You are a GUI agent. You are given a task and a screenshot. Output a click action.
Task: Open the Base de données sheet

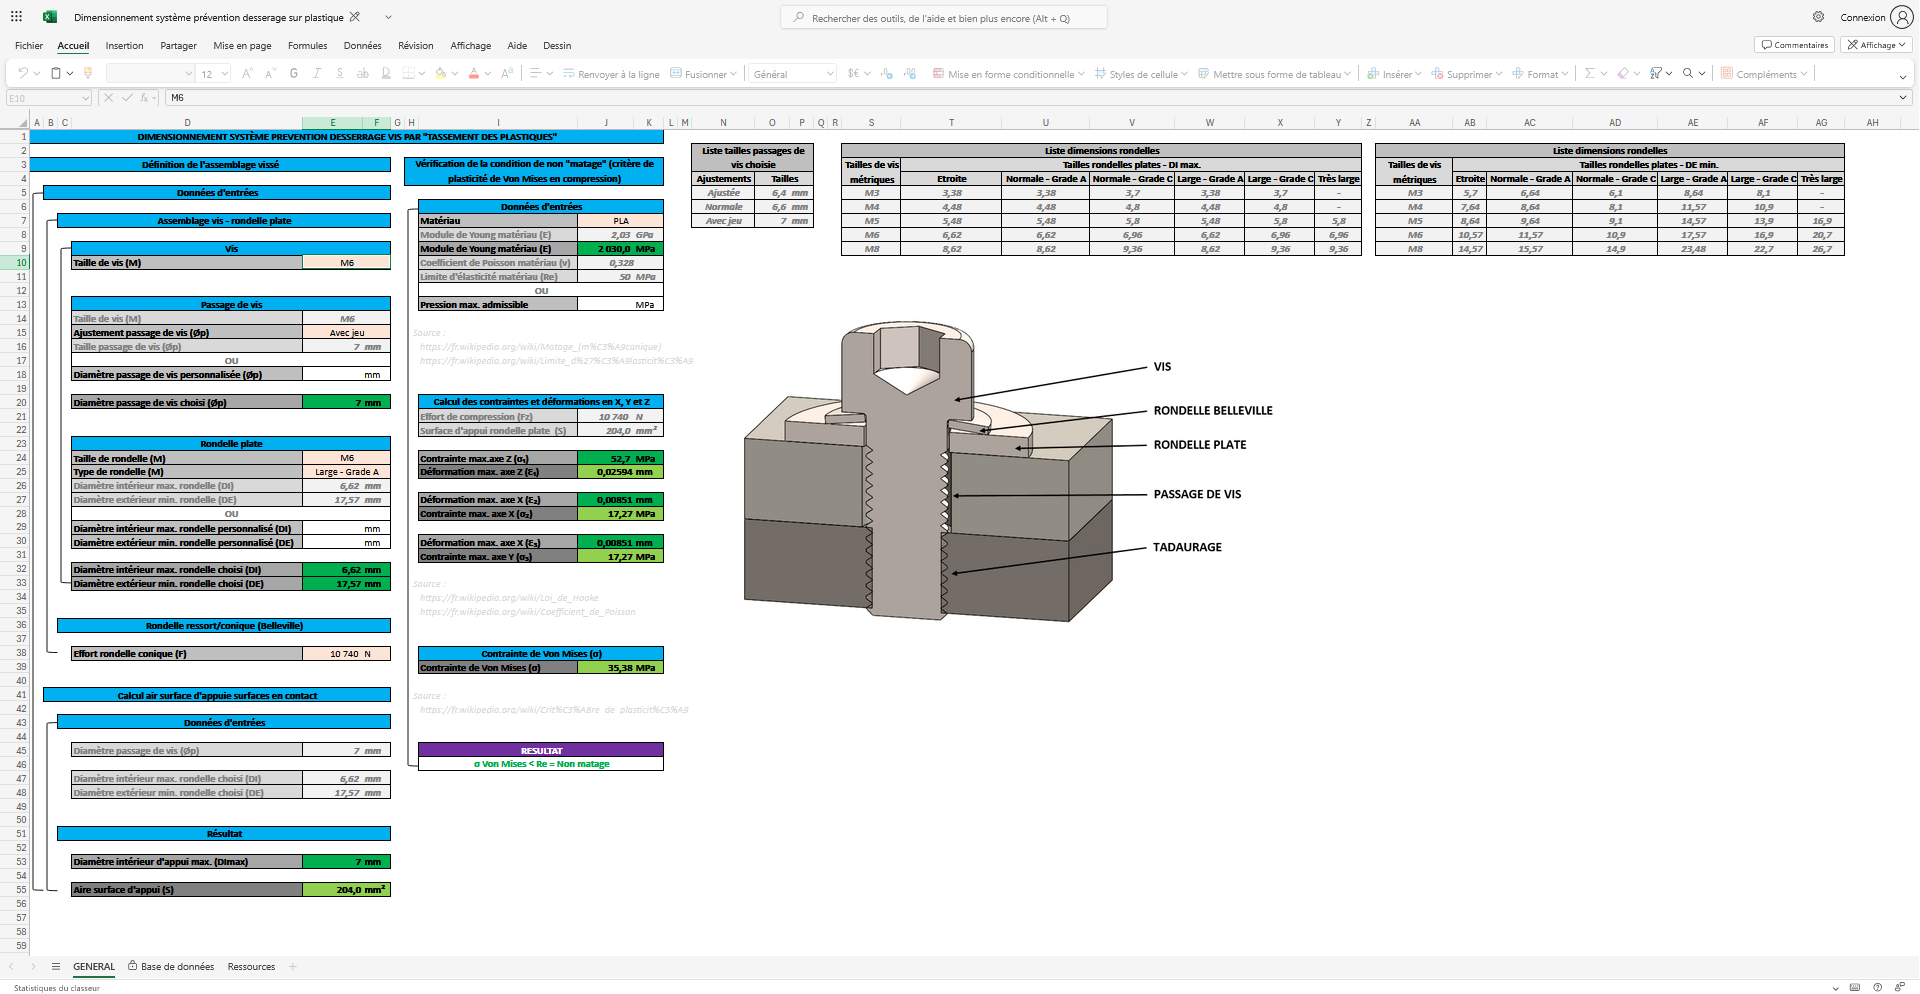pyautogui.click(x=171, y=966)
